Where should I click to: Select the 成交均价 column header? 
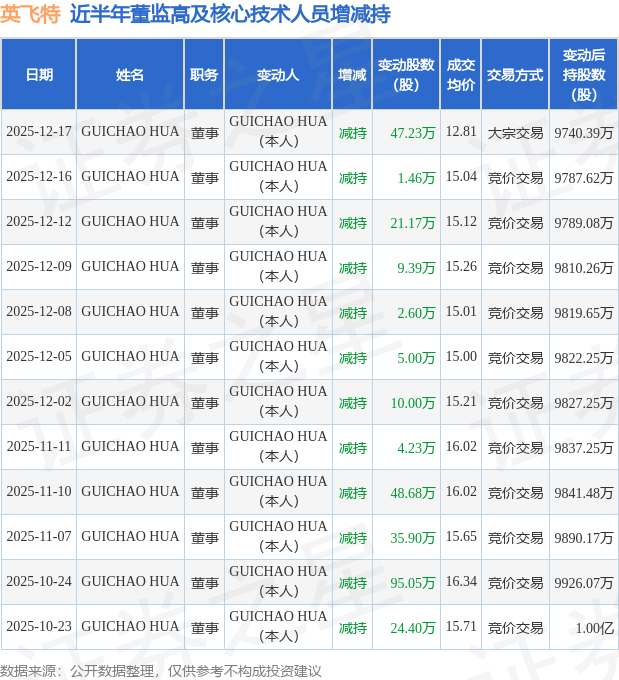click(x=461, y=75)
